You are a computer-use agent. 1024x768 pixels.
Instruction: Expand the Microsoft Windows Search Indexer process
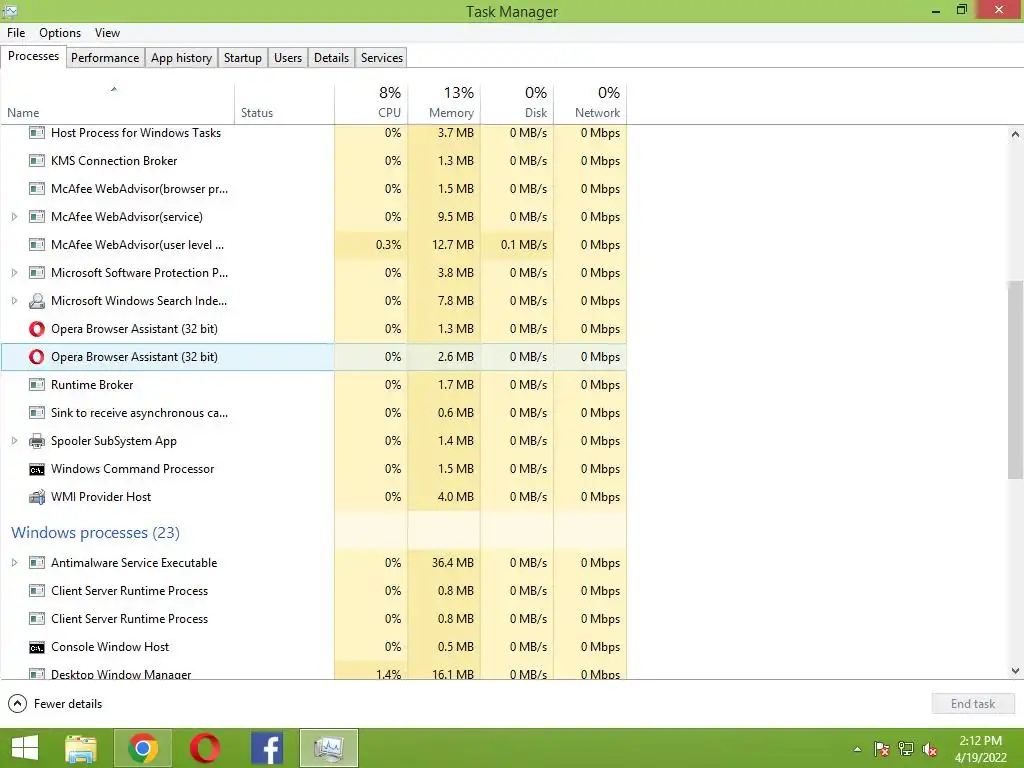(14, 301)
